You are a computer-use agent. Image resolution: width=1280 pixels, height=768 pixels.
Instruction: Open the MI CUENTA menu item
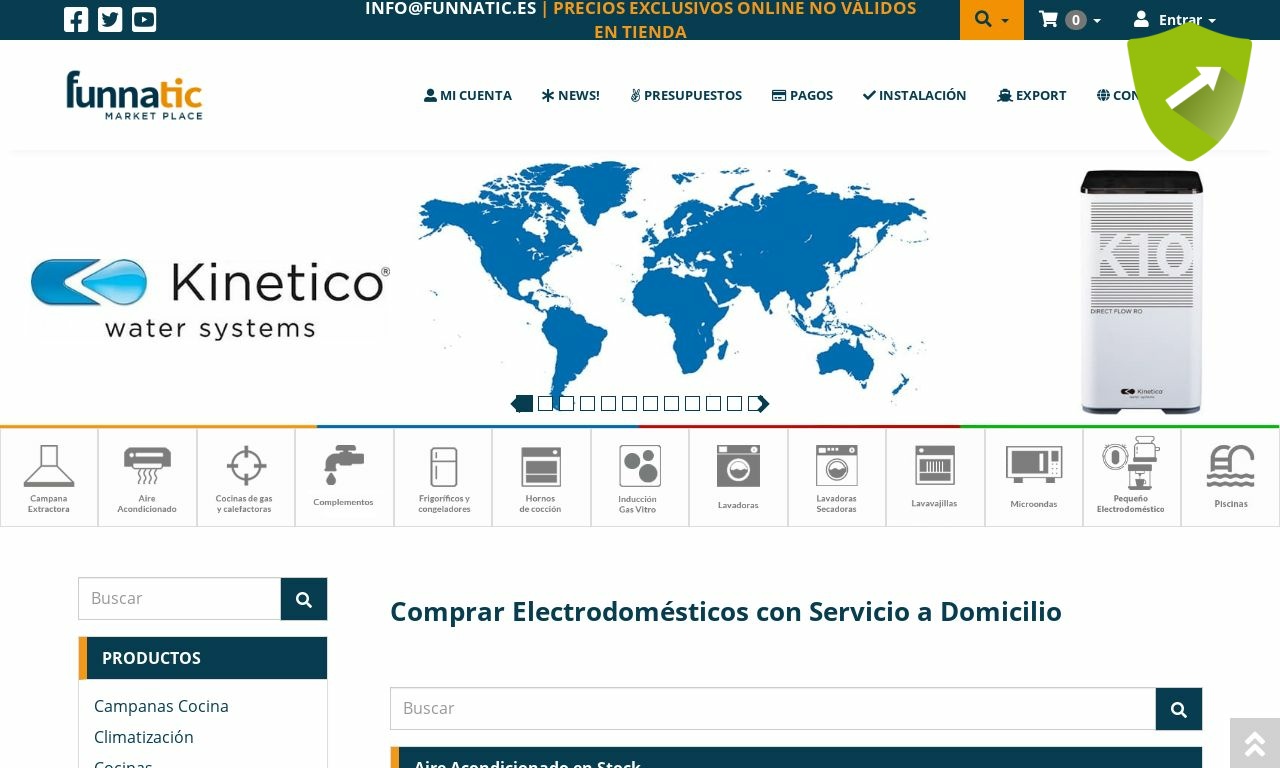[468, 95]
